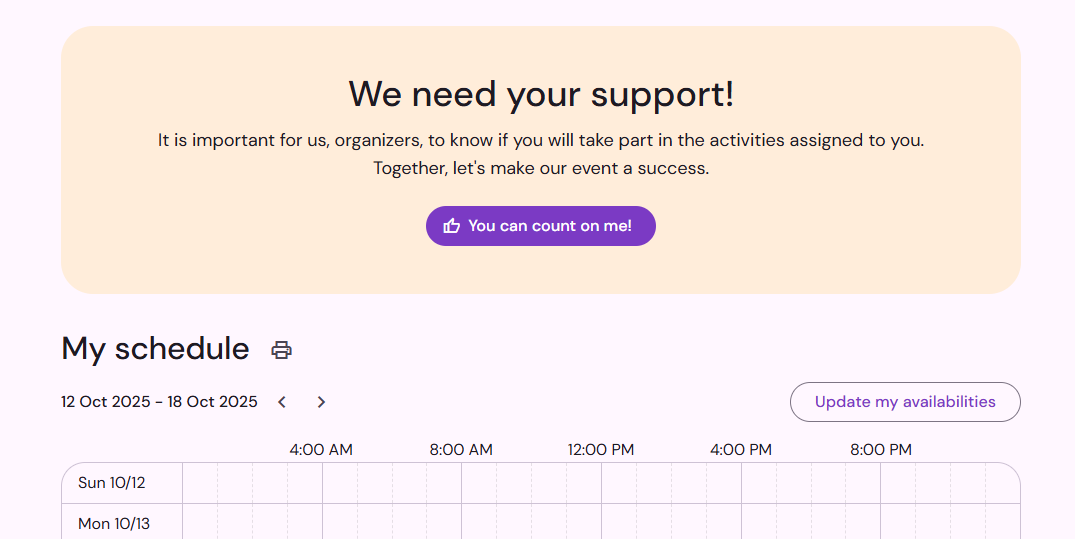Click the "My schedule" heading

(155, 348)
